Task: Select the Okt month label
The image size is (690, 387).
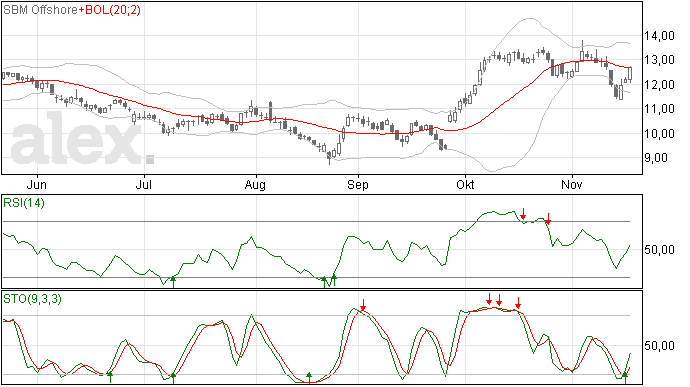Action: (465, 185)
